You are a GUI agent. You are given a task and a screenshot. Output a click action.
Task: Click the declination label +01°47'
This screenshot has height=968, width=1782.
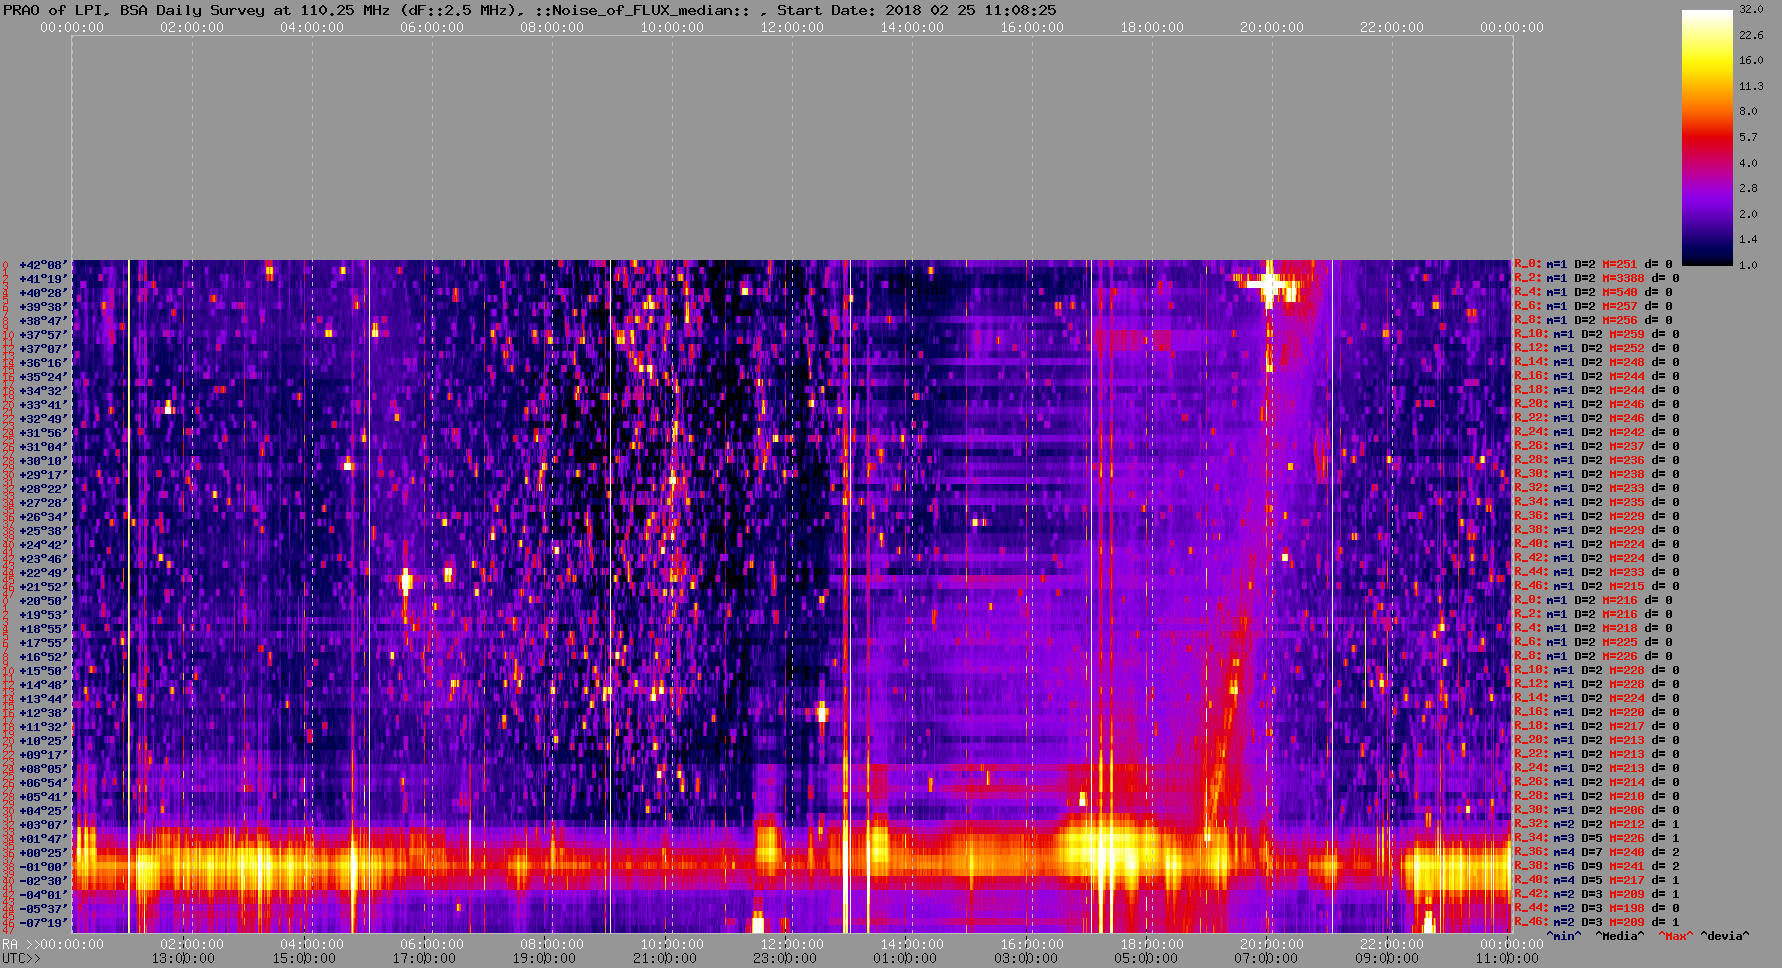43,839
